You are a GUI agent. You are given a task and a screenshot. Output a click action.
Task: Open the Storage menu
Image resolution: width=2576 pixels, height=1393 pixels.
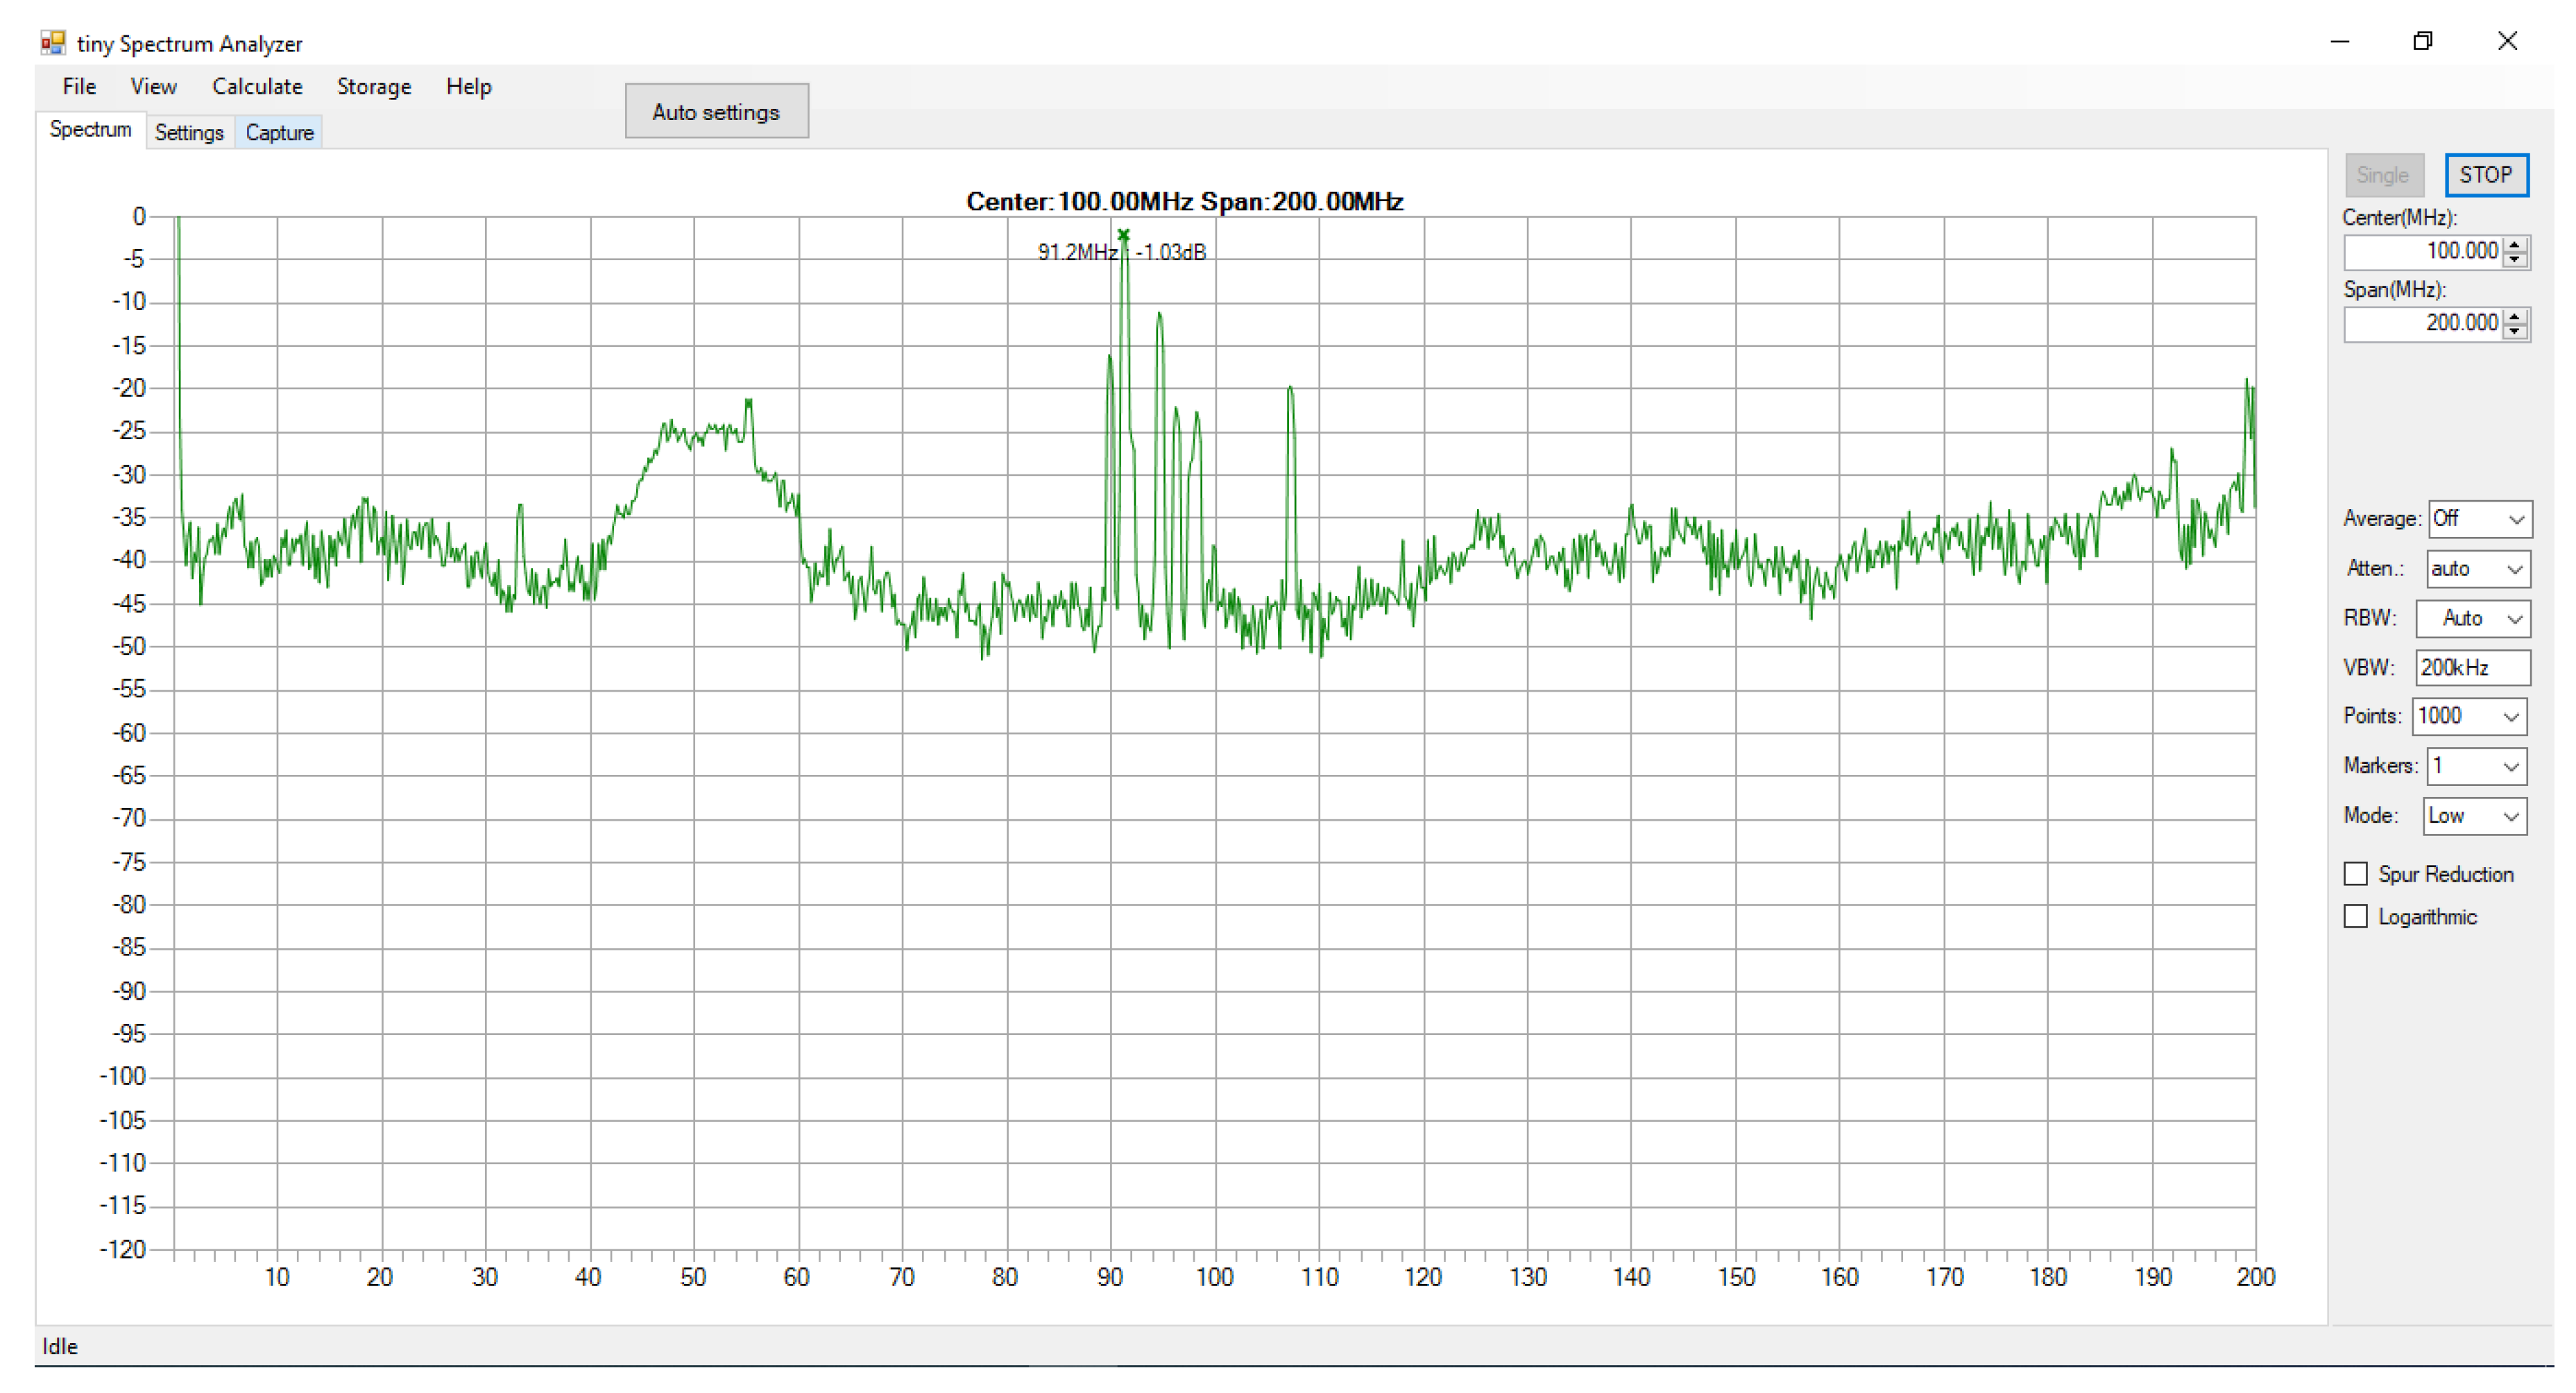pyautogui.click(x=373, y=87)
